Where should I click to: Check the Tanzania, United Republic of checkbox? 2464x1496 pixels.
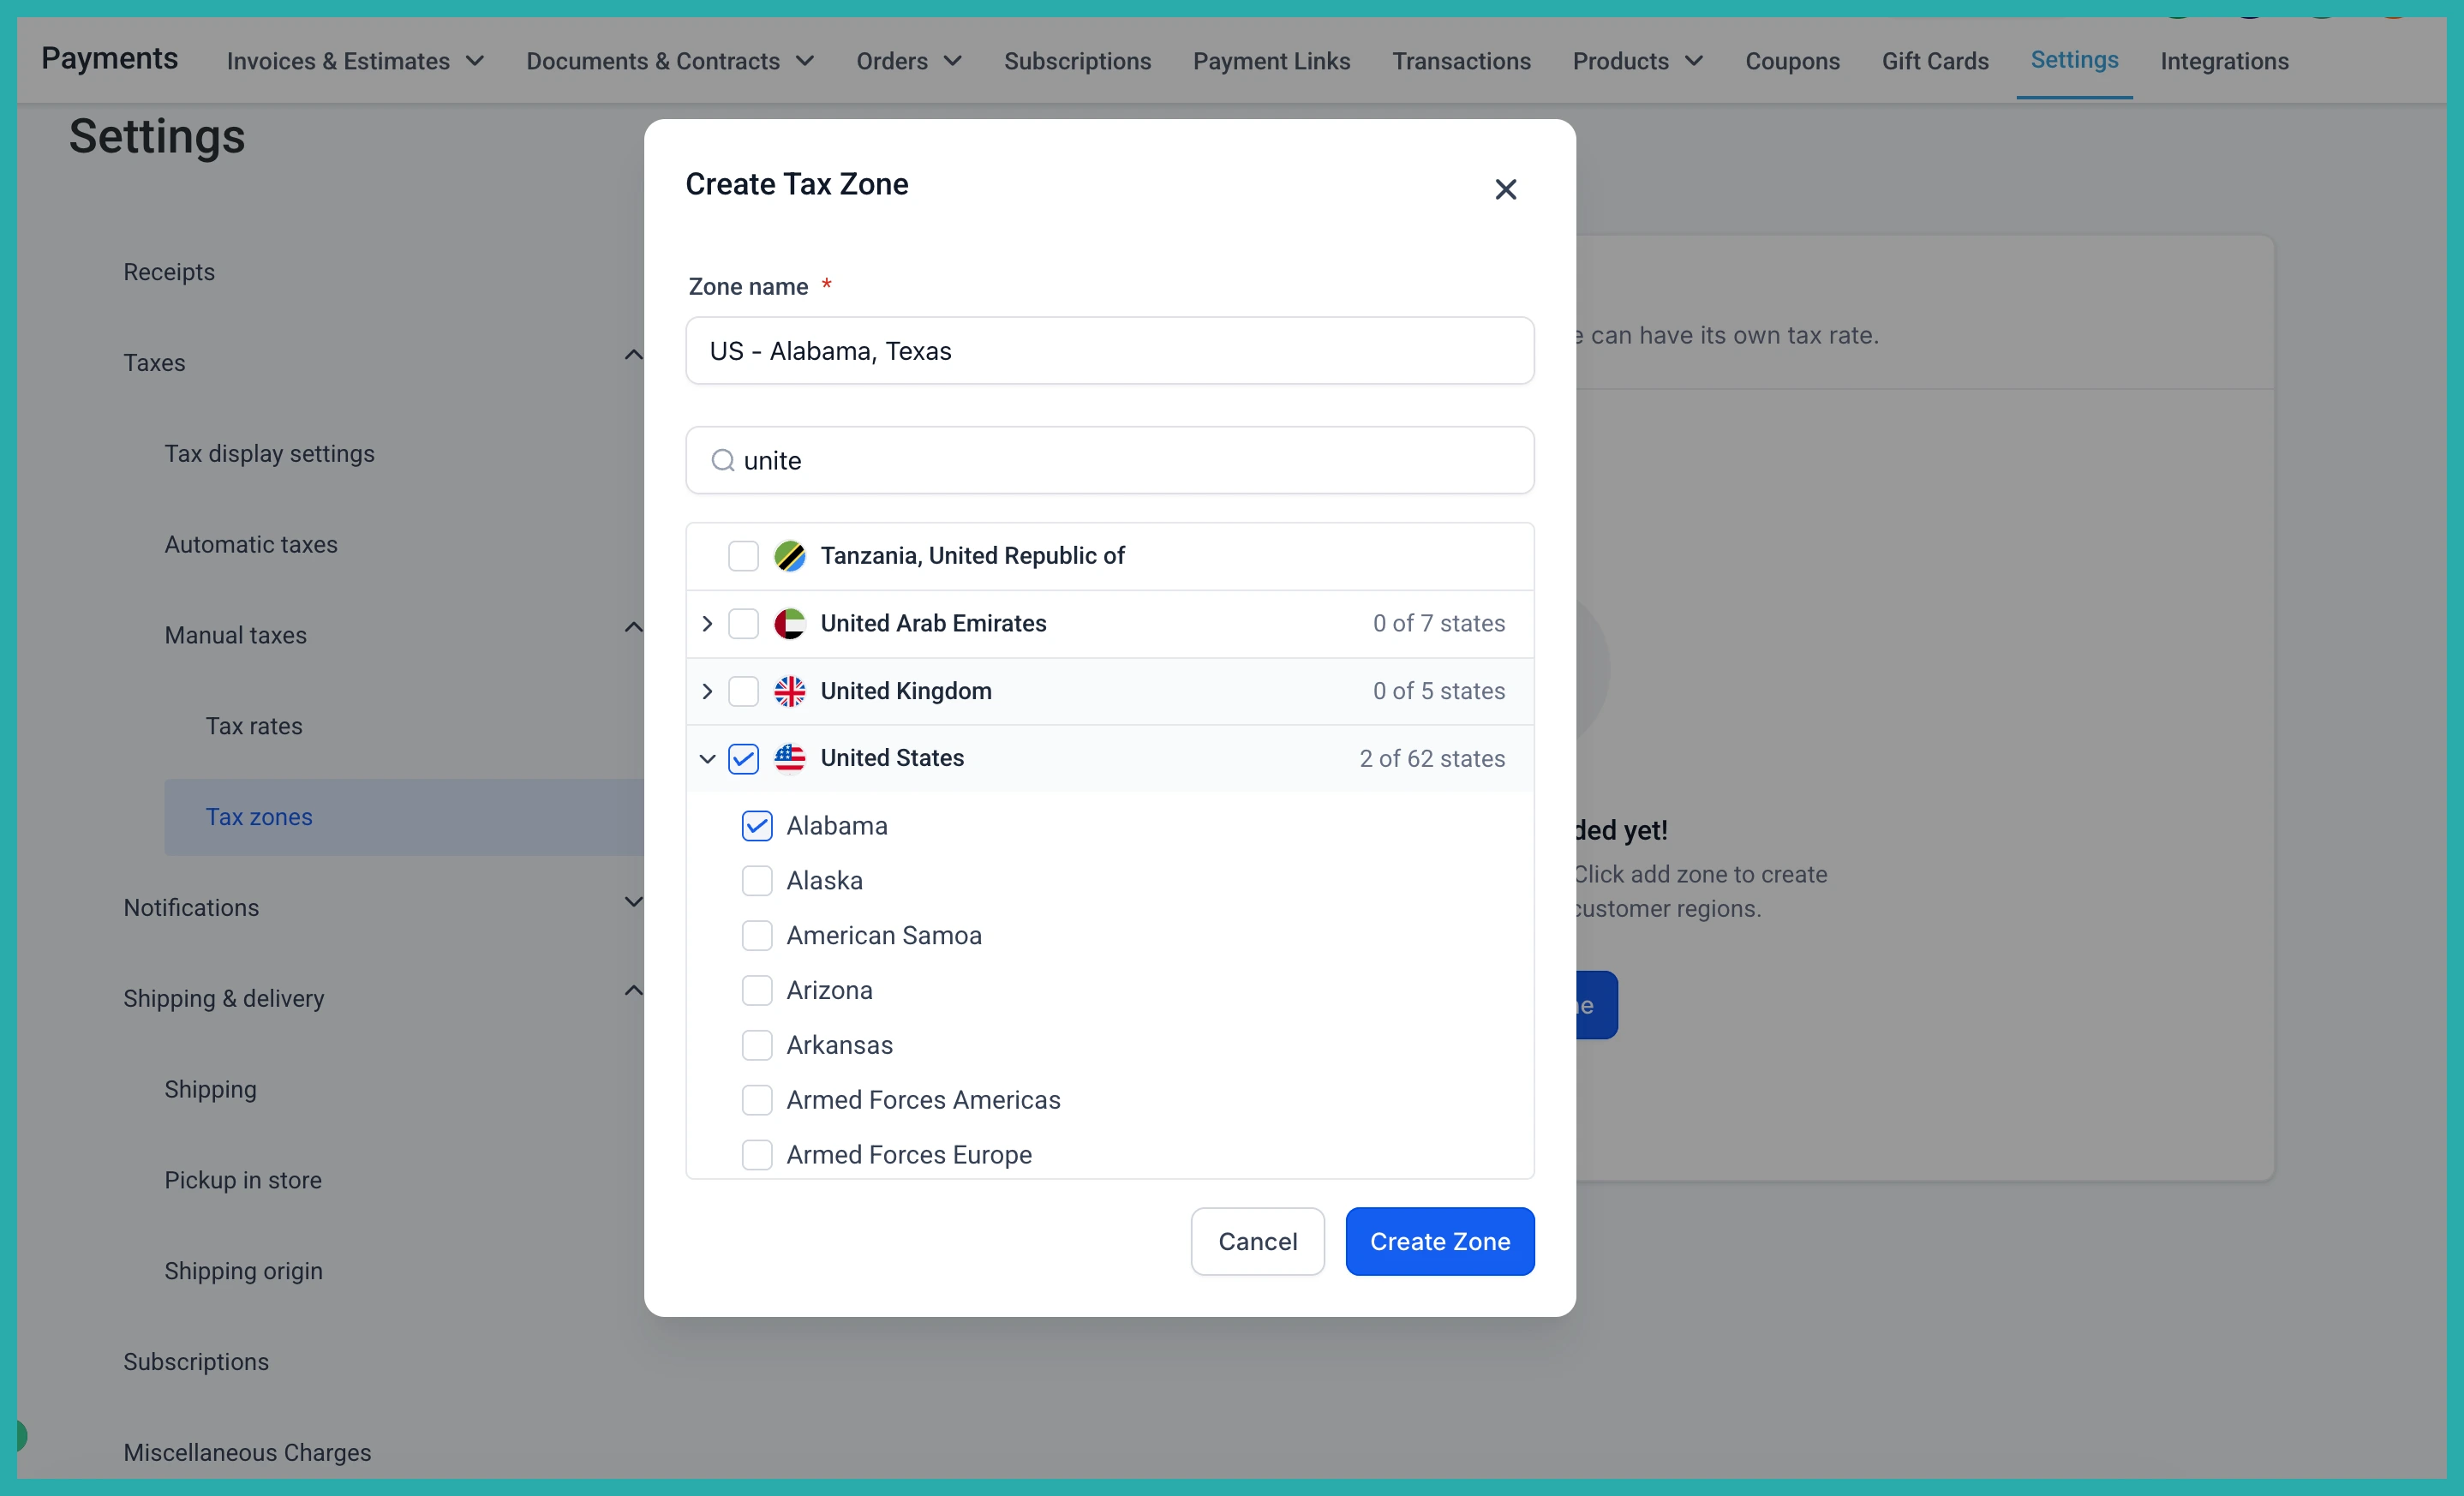pos(743,556)
